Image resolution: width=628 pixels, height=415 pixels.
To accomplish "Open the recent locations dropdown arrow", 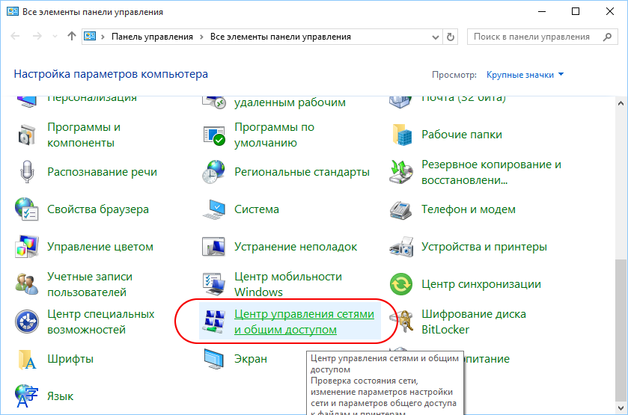I will click(53, 36).
